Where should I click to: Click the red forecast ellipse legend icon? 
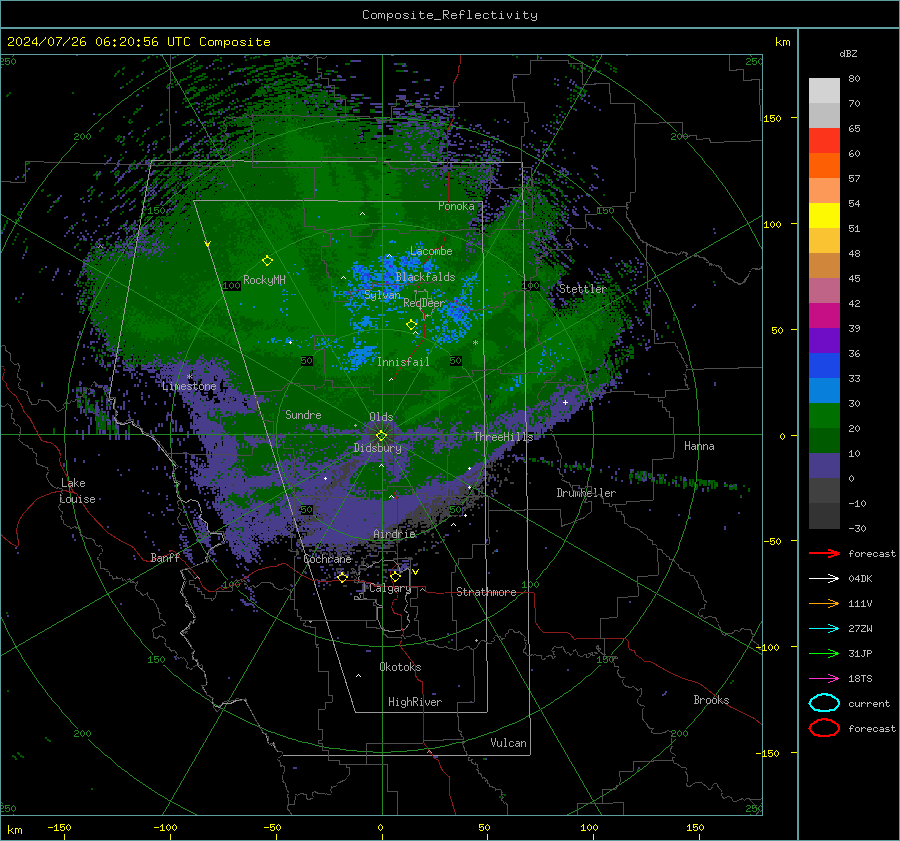(824, 728)
